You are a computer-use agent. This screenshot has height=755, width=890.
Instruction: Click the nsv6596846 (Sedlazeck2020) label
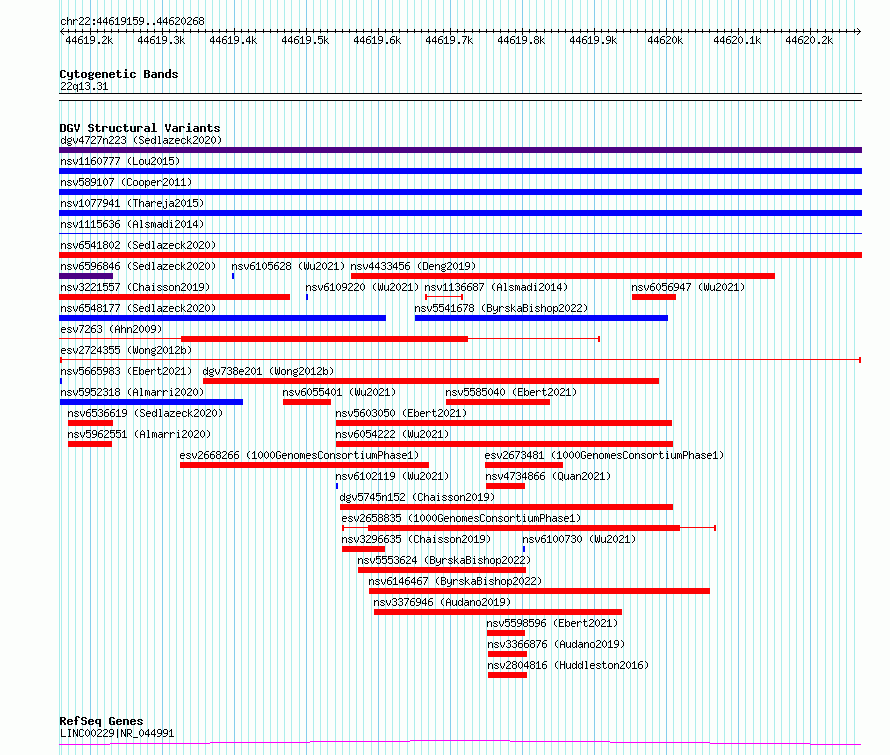pyautogui.click(x=138, y=266)
